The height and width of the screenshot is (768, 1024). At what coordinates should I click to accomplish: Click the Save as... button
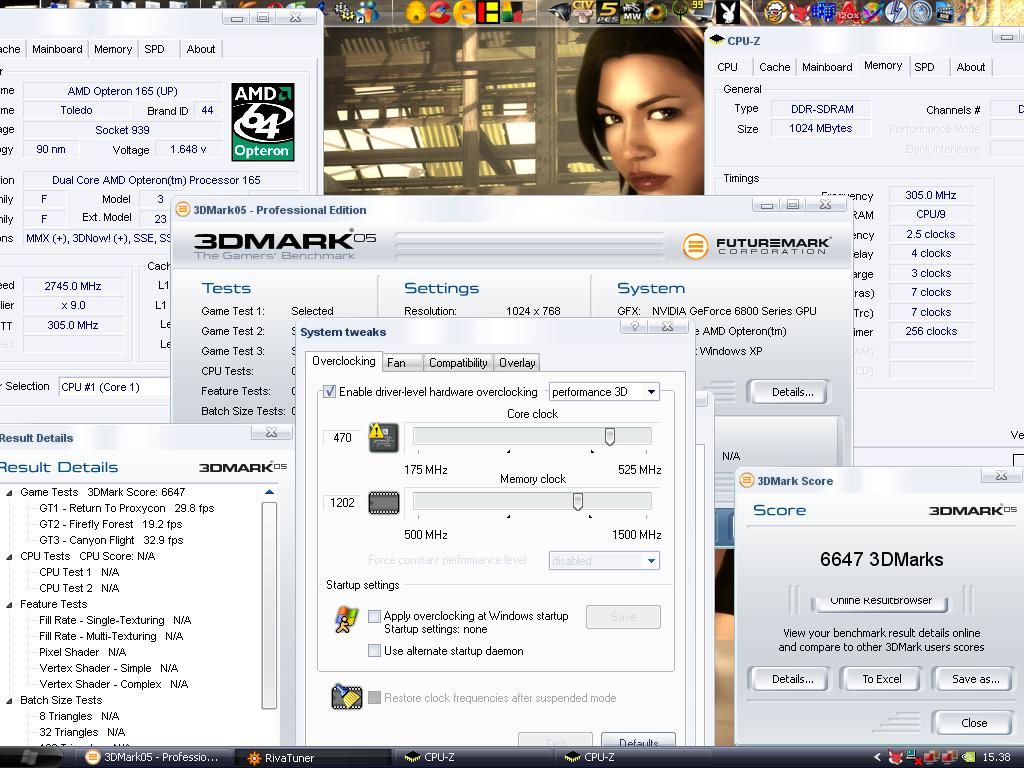click(976, 679)
